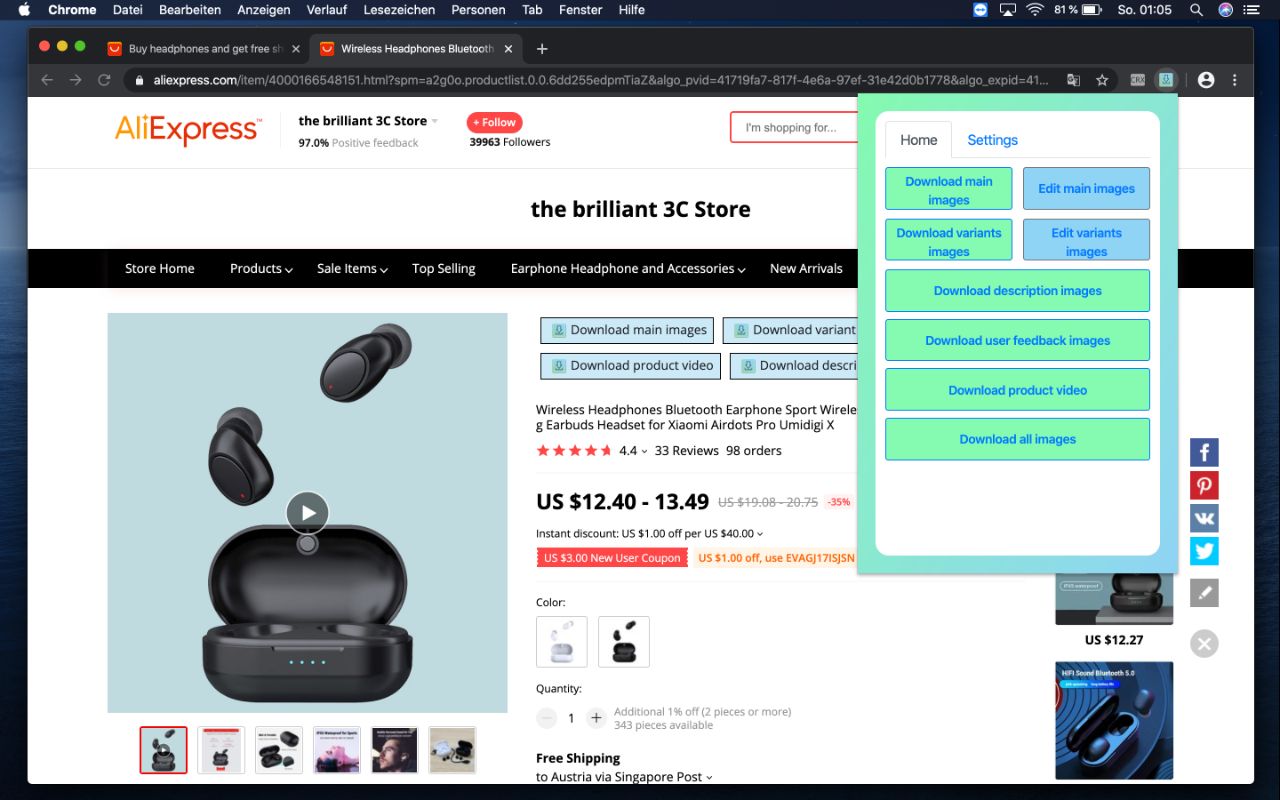Increase quantity with the plus stepper
1280x800 pixels.
coord(596,718)
